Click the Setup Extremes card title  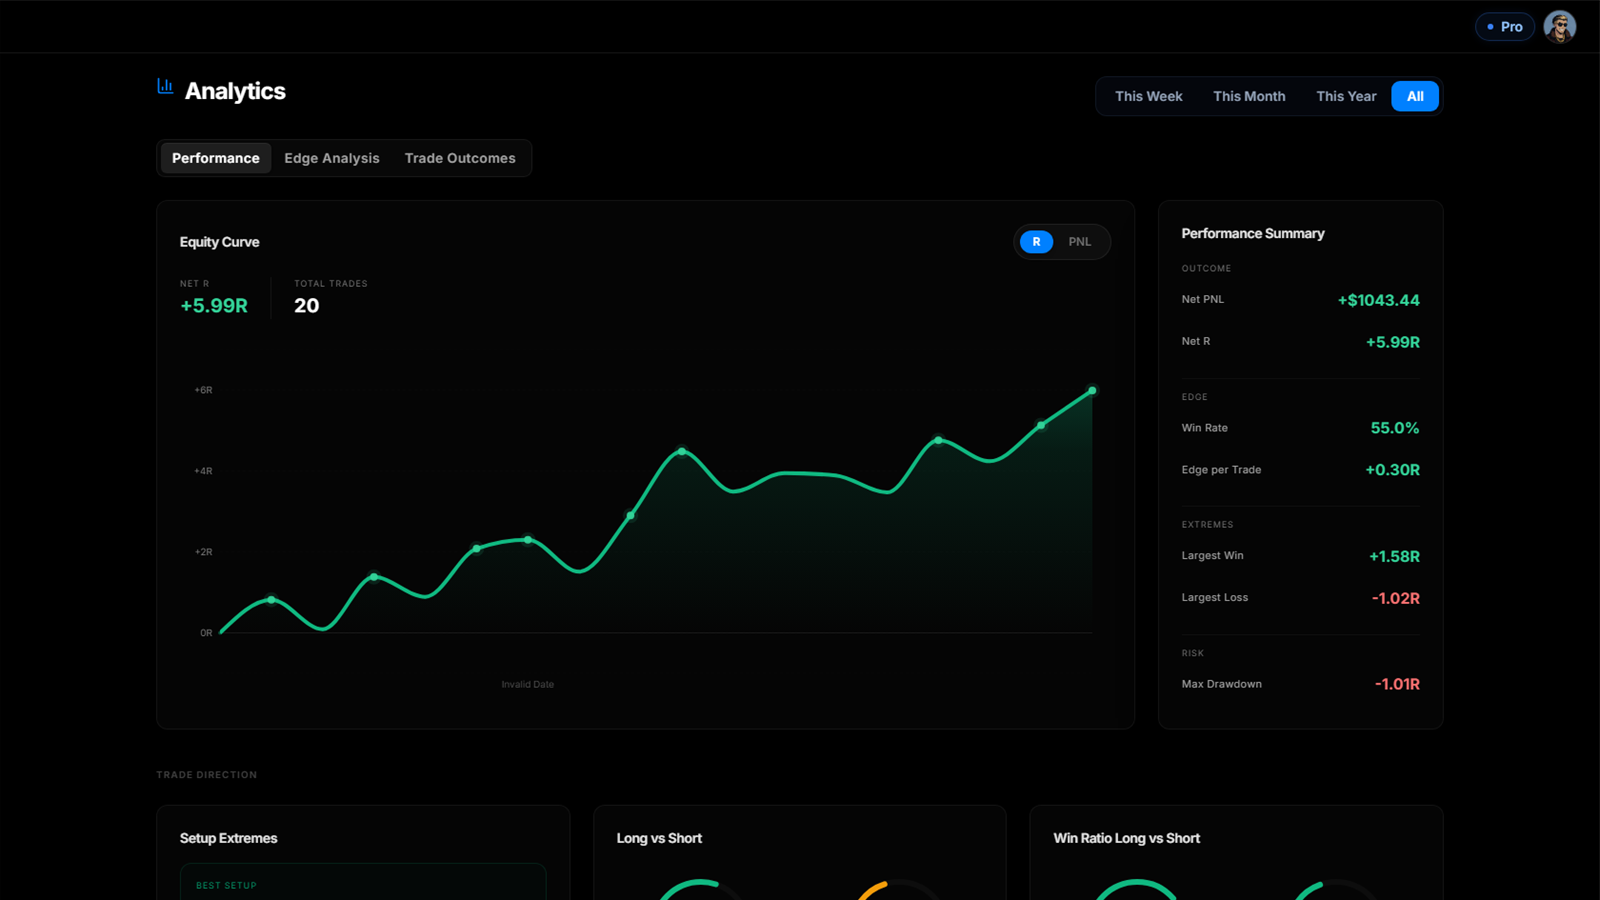229,838
